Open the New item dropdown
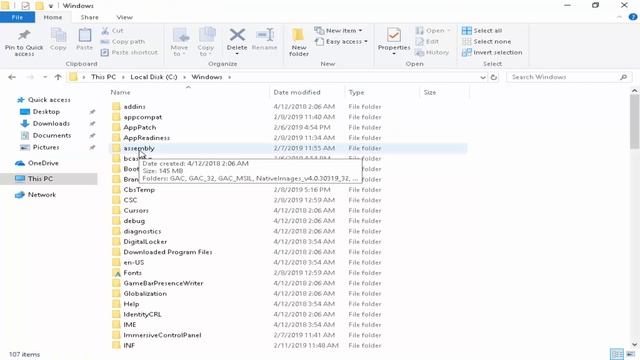 pyautogui.click(x=338, y=31)
